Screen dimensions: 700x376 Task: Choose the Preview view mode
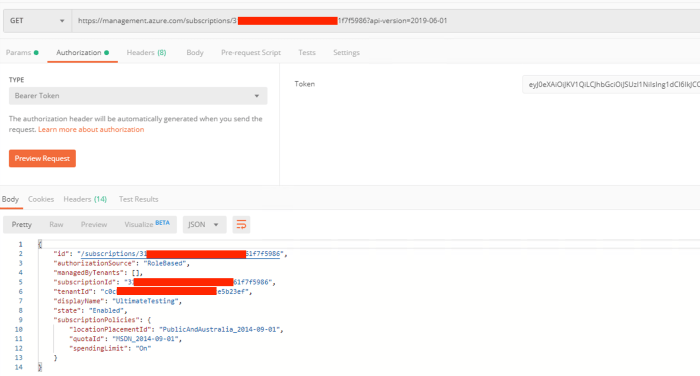(x=94, y=225)
